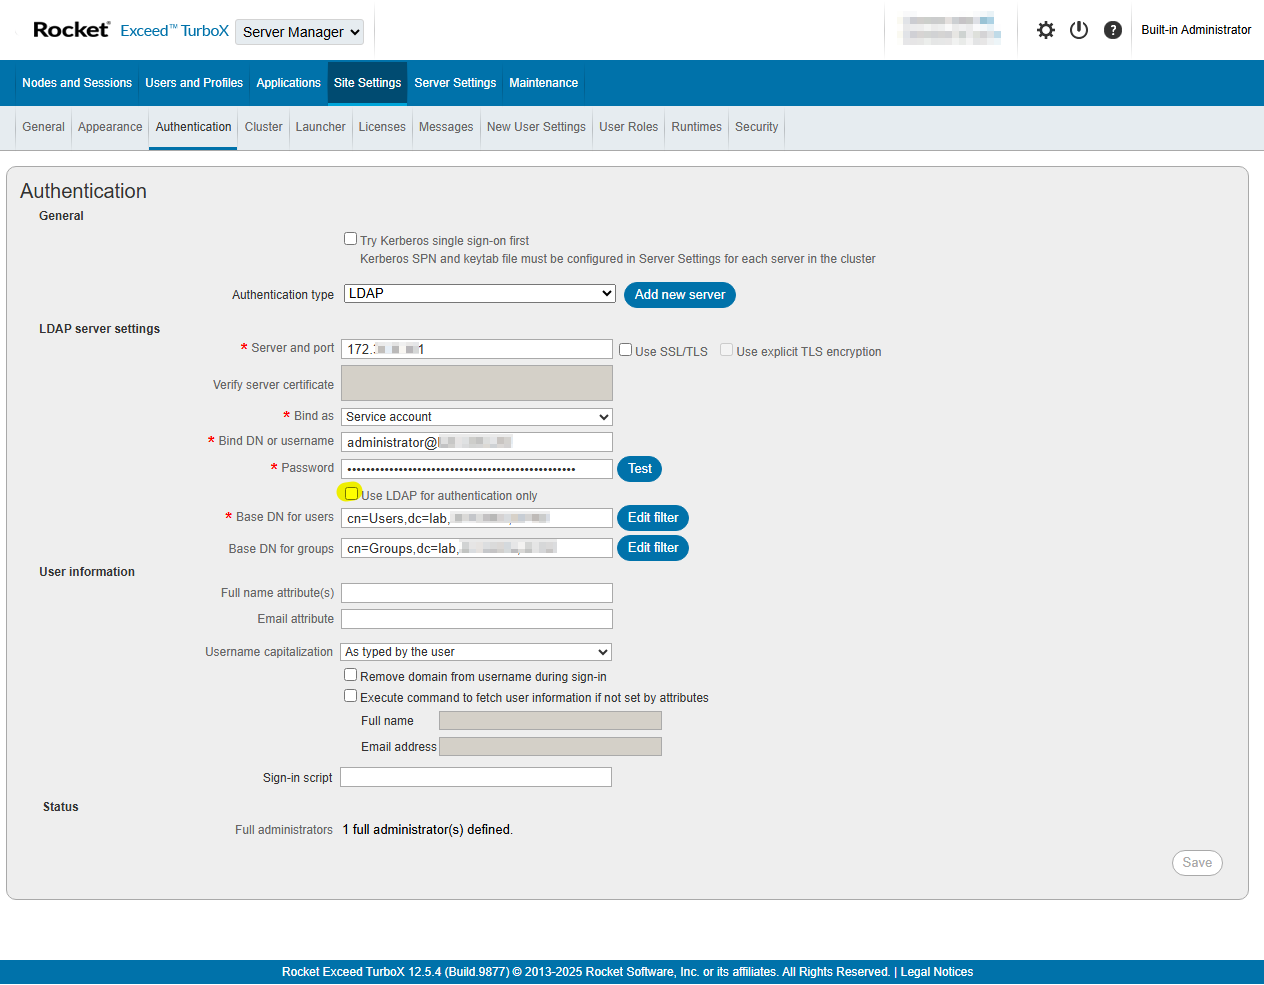Screen dimensions: 1264x985
Task: Click the Verify server certificate box
Action: (x=477, y=383)
